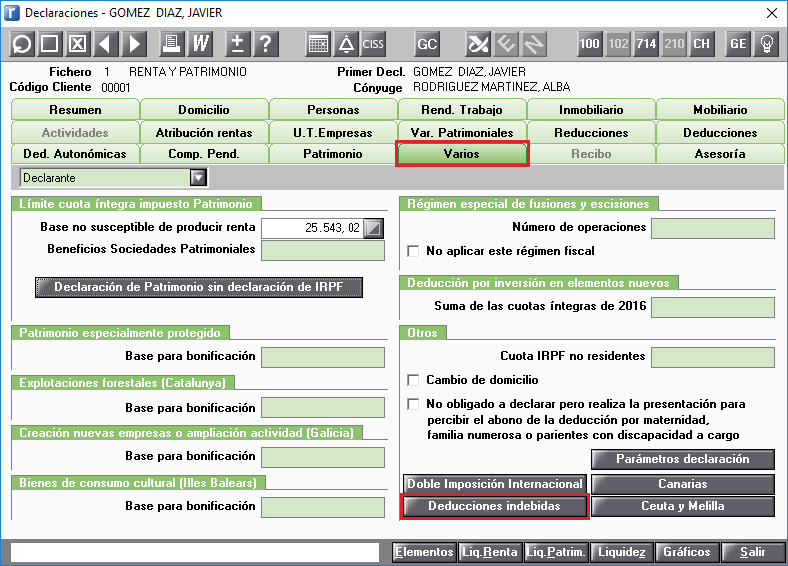Click Cuota IRPF no residentes field
Viewport: 788px width, 566px height.
tap(713, 357)
